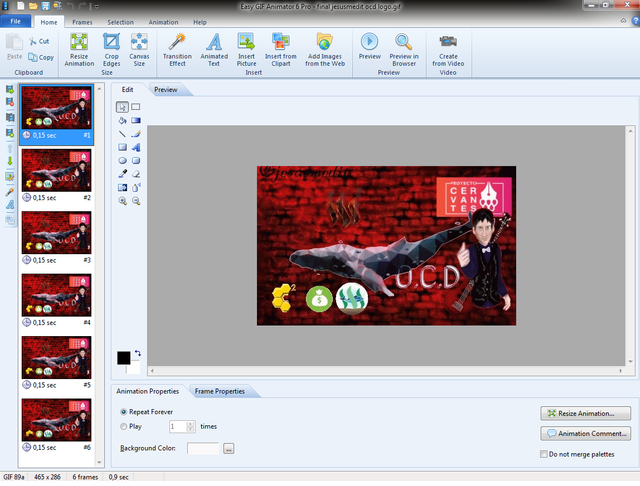
Task: Open the Crop Edges tool
Action: pos(111,50)
